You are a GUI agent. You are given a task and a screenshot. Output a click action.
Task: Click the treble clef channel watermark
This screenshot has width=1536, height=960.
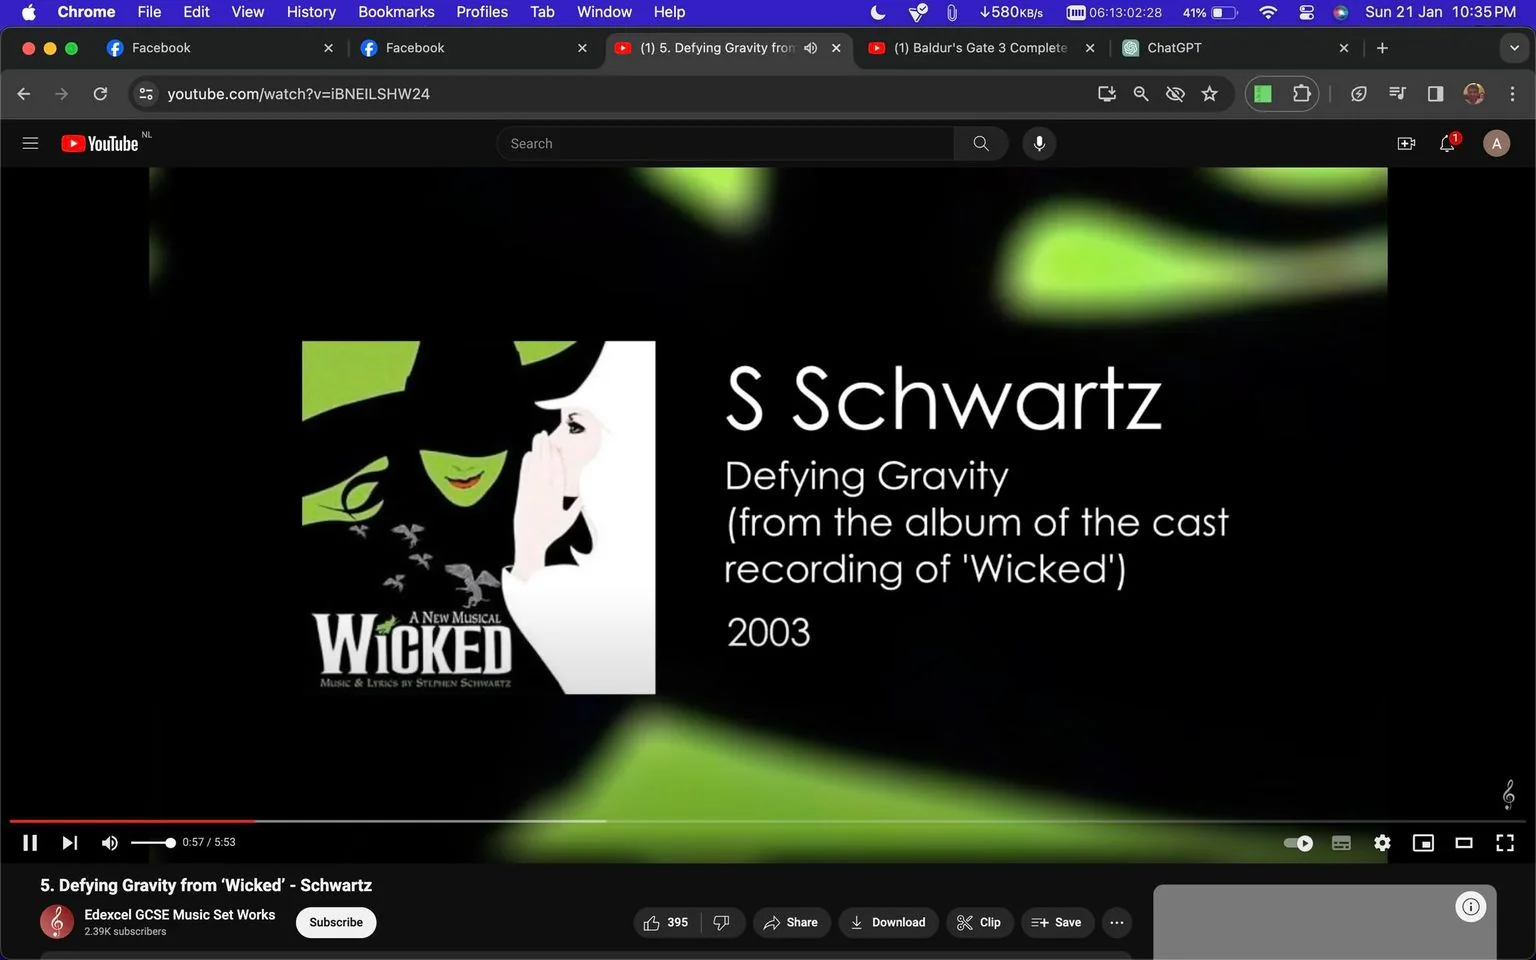pyautogui.click(x=1508, y=794)
